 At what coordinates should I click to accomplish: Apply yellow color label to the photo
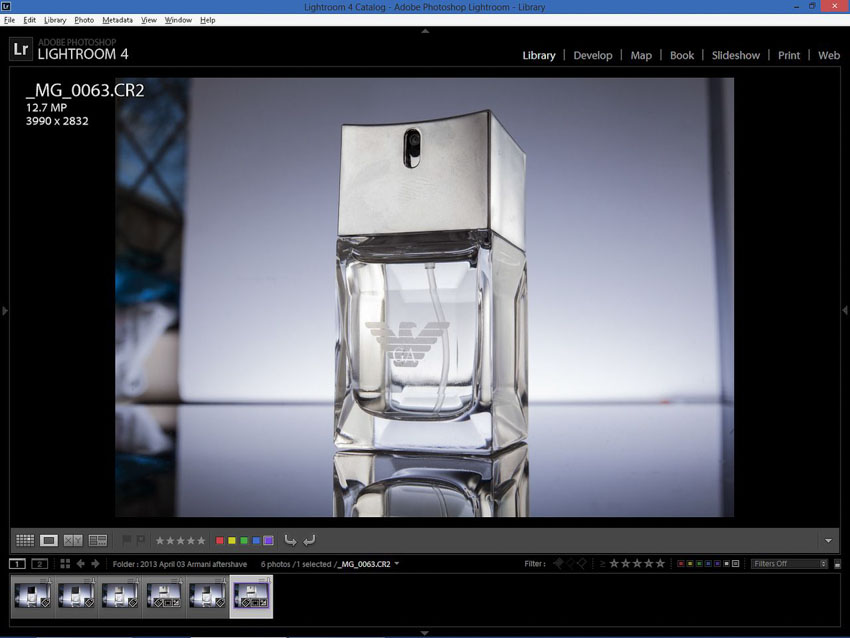click(x=232, y=540)
